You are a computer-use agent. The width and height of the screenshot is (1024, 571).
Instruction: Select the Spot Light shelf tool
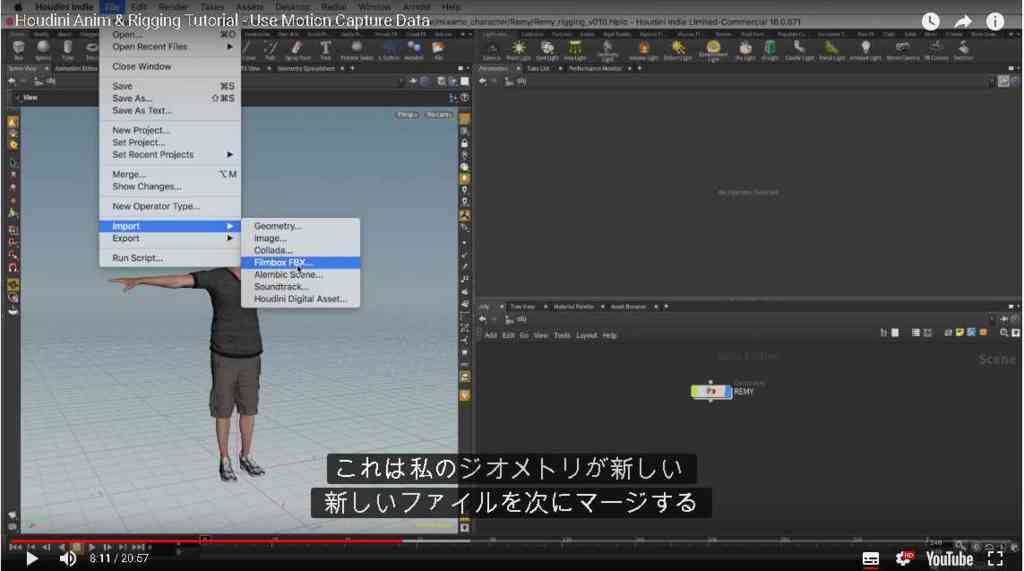pos(547,50)
